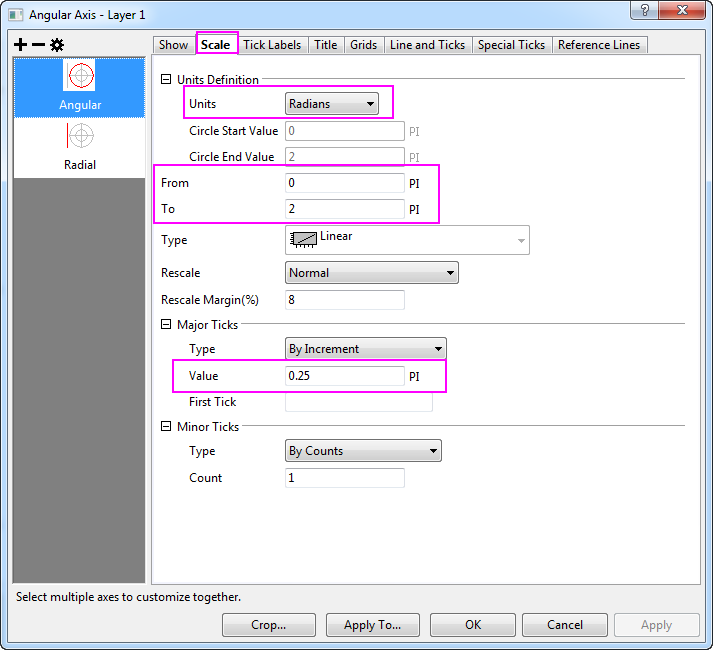The image size is (713, 650).
Task: Click the Major Ticks Value field
Action: [x=344, y=376]
